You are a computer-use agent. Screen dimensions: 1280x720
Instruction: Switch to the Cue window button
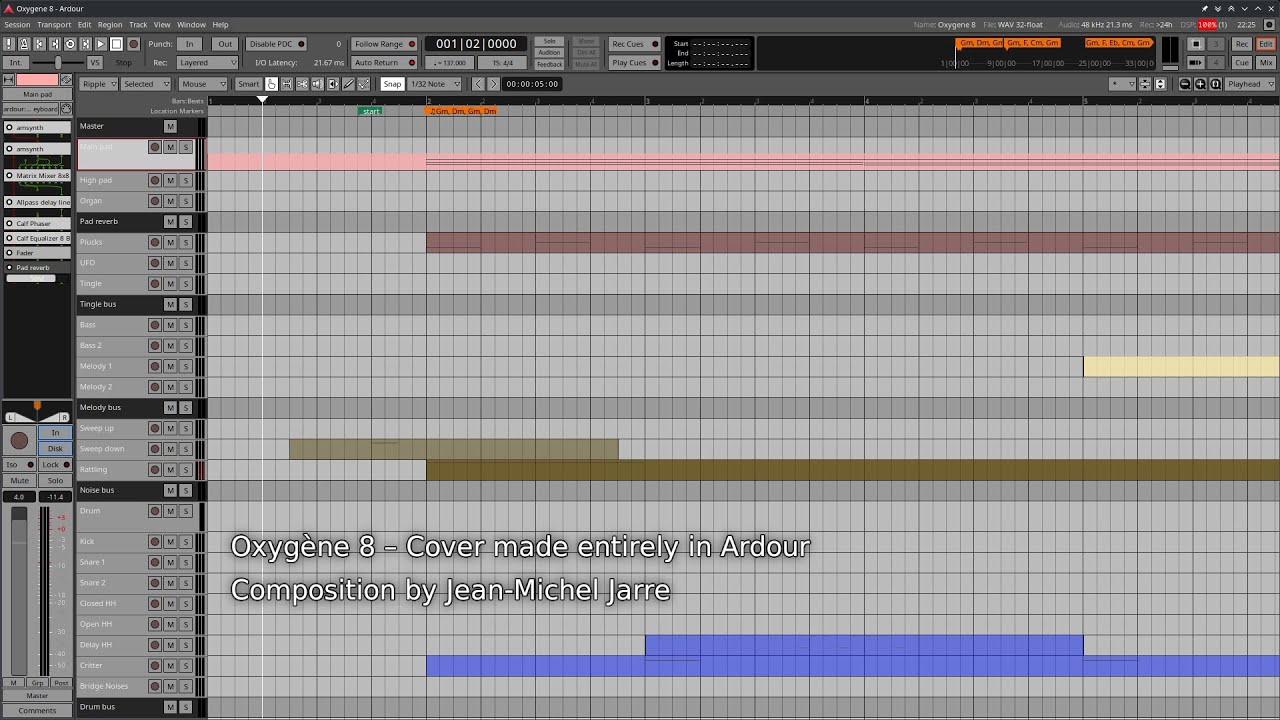pos(1241,62)
